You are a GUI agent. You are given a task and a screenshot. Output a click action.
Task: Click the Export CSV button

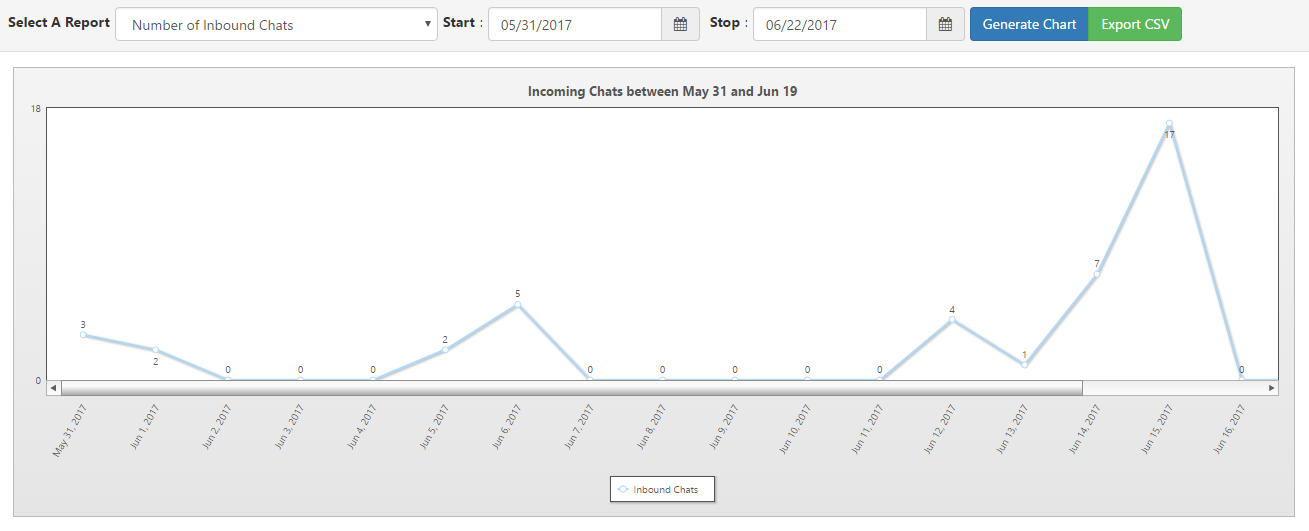1135,25
